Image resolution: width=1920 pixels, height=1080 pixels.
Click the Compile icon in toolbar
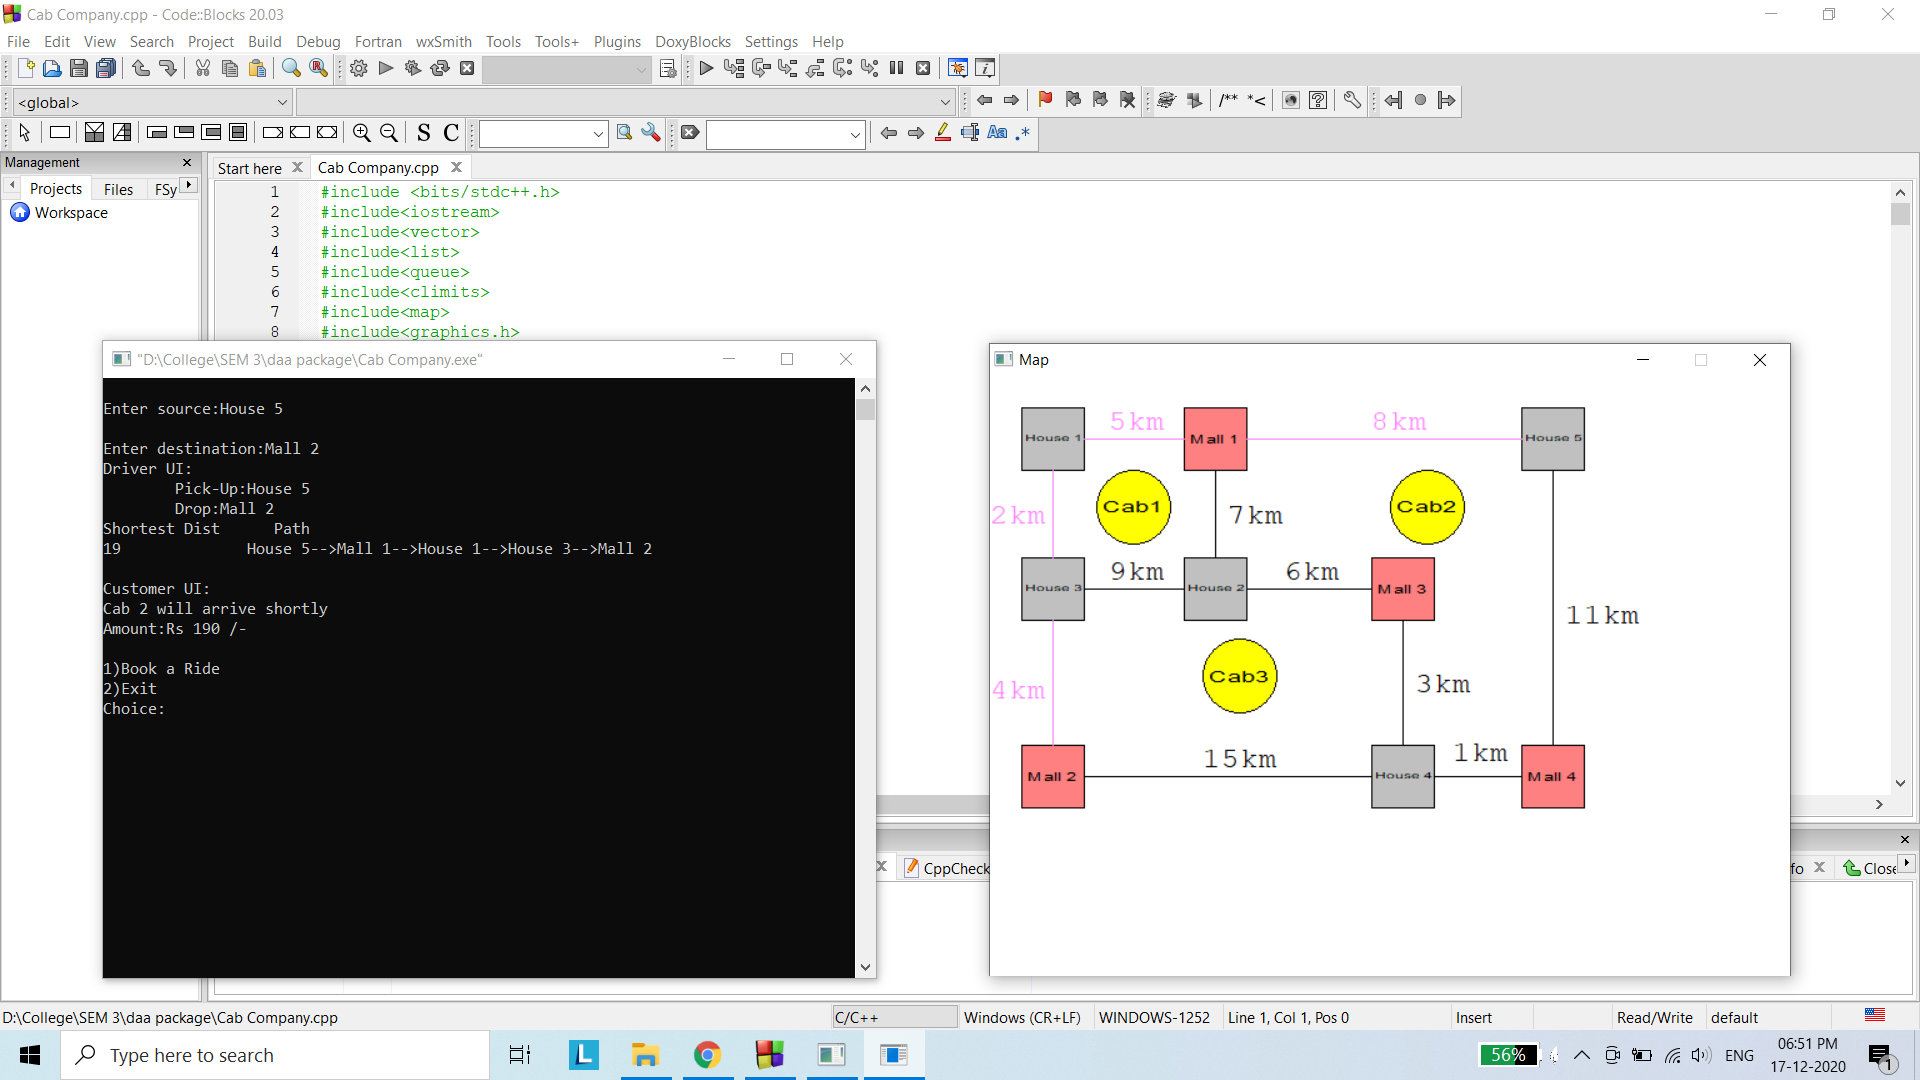pyautogui.click(x=359, y=67)
